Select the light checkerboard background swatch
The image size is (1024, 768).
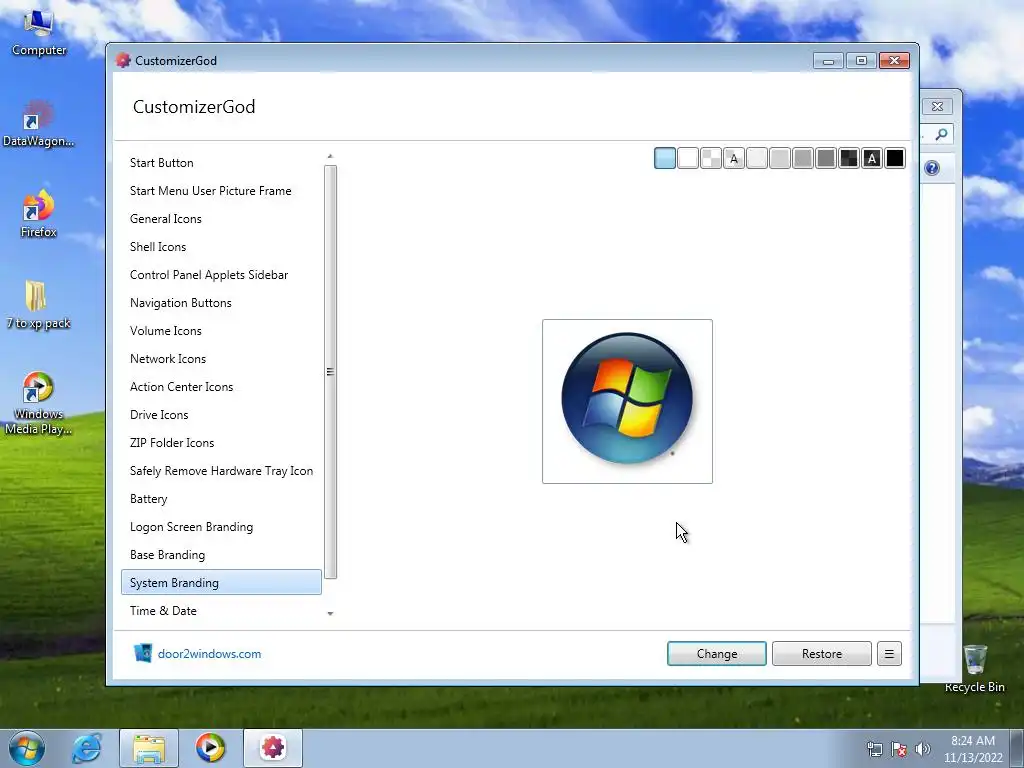click(711, 158)
